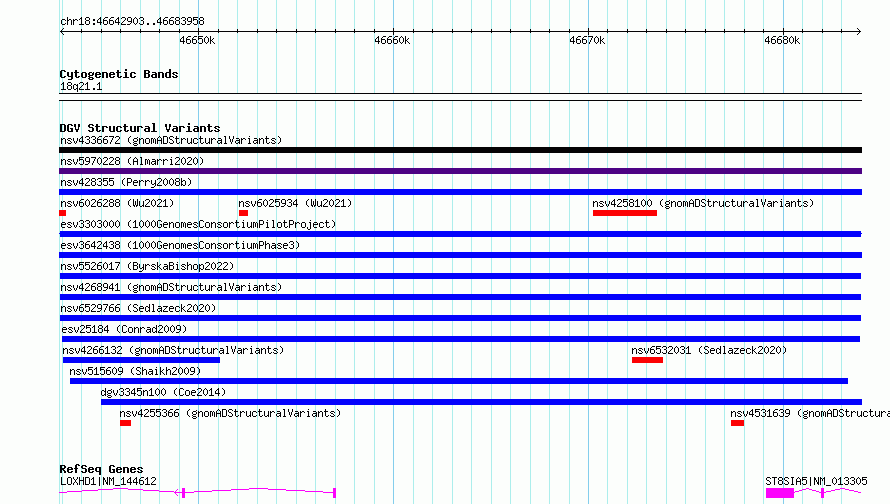The image size is (890, 504).
Task: Click the 46680k ruler label
Action: coord(782,40)
